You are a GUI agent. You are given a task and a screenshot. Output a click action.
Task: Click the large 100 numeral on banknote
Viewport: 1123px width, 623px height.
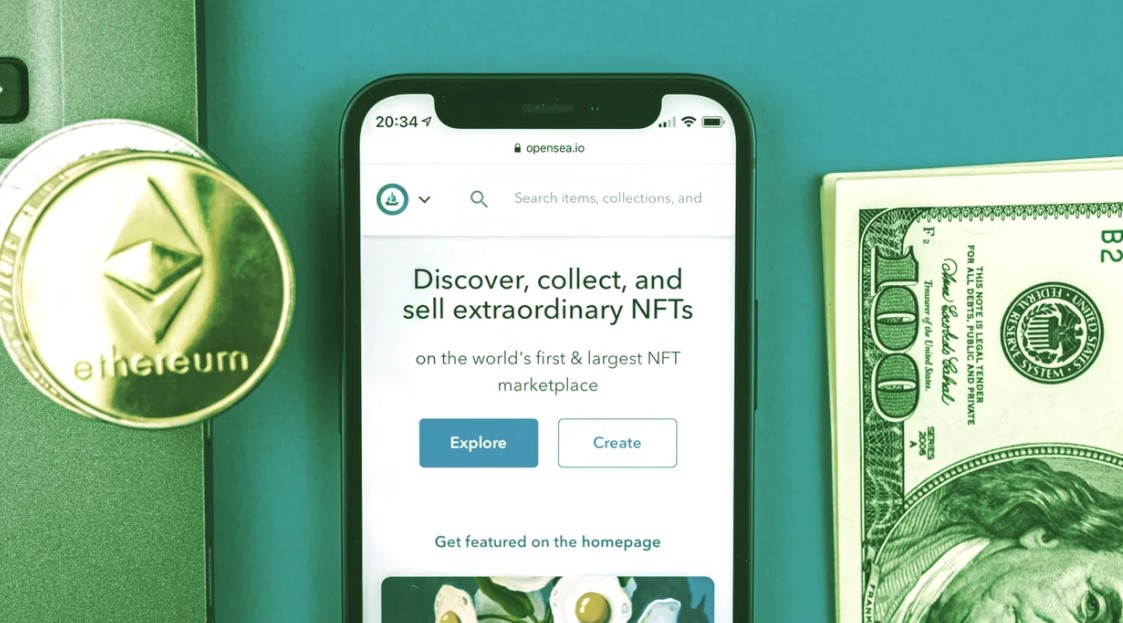click(895, 333)
